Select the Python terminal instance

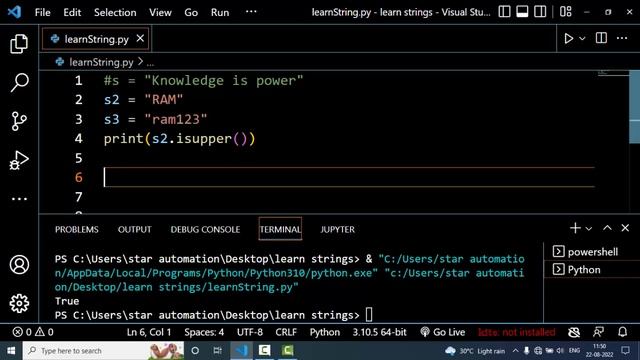tap(592, 270)
